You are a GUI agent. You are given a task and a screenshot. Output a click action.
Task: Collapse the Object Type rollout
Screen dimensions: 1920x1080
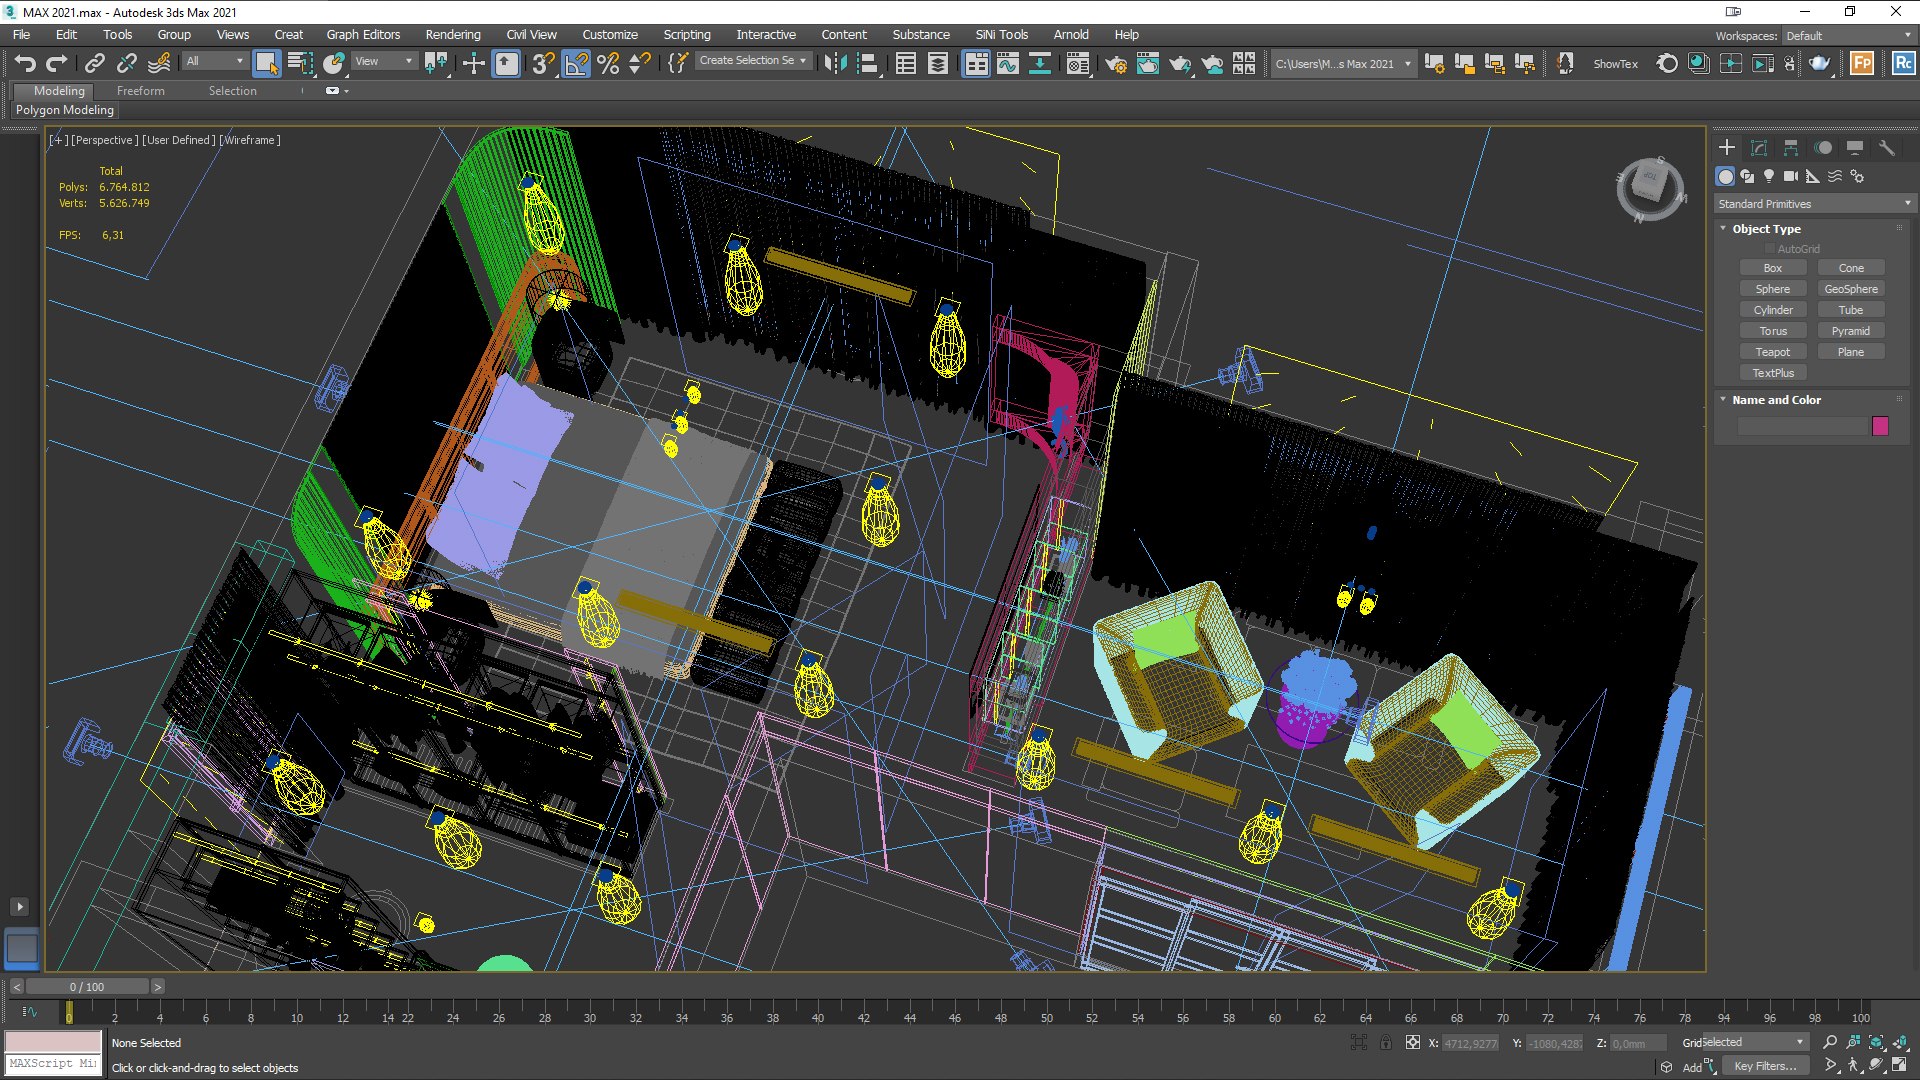point(1766,229)
